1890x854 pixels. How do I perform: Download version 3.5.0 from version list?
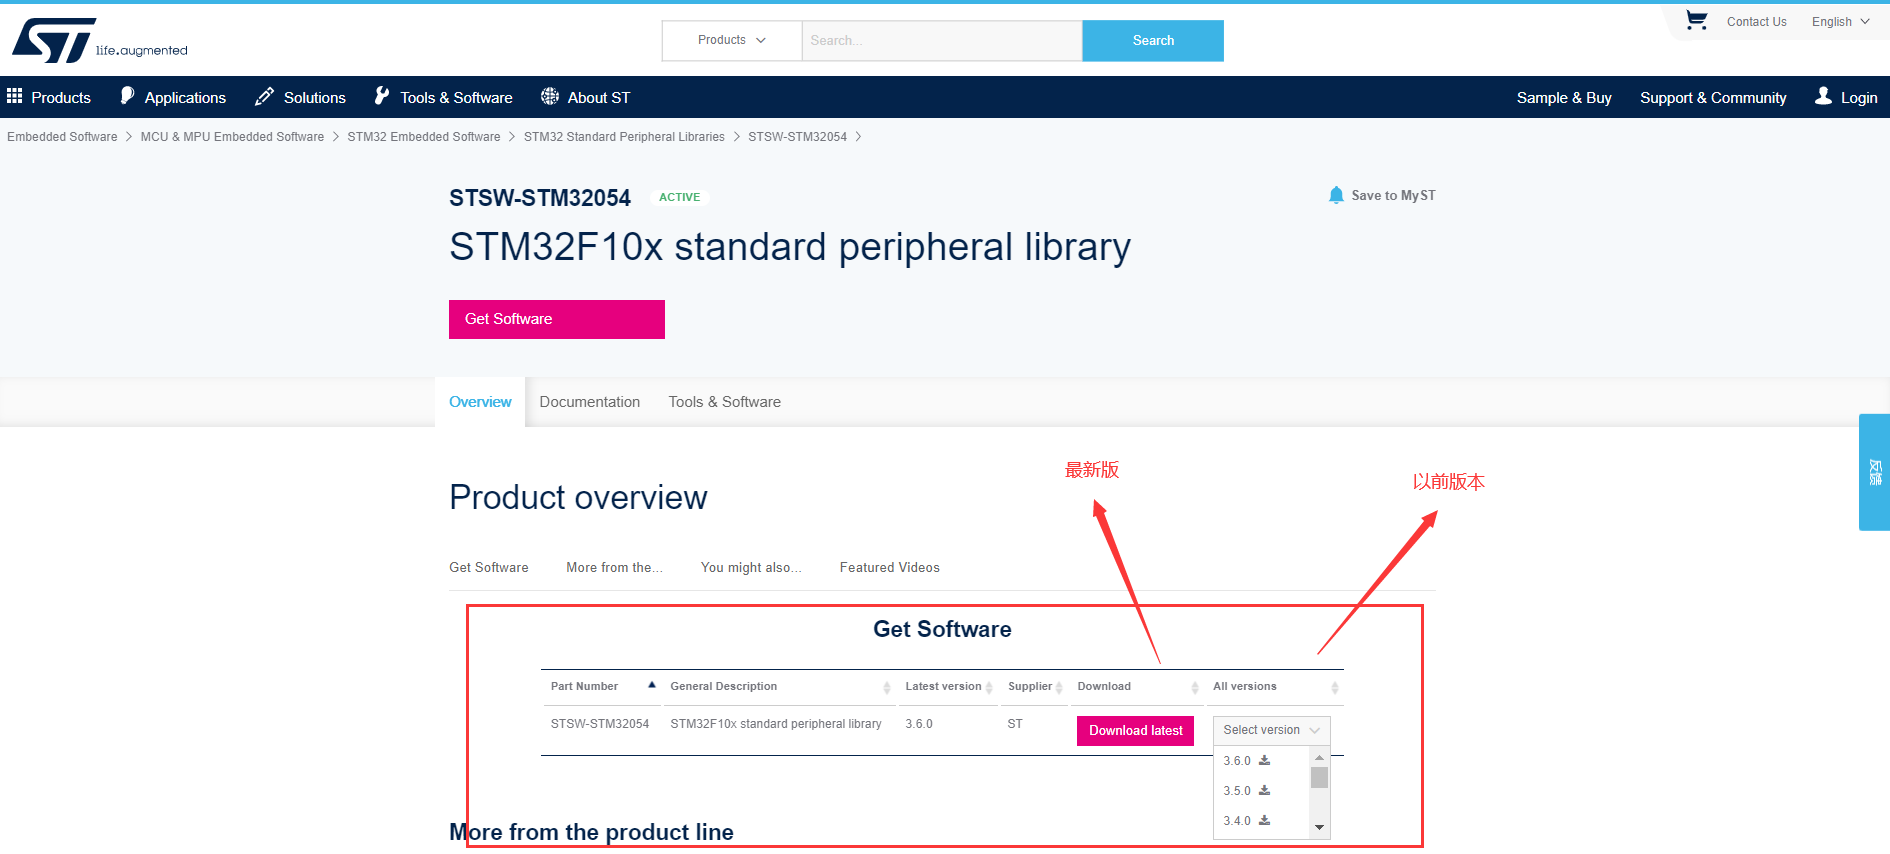(x=1264, y=790)
